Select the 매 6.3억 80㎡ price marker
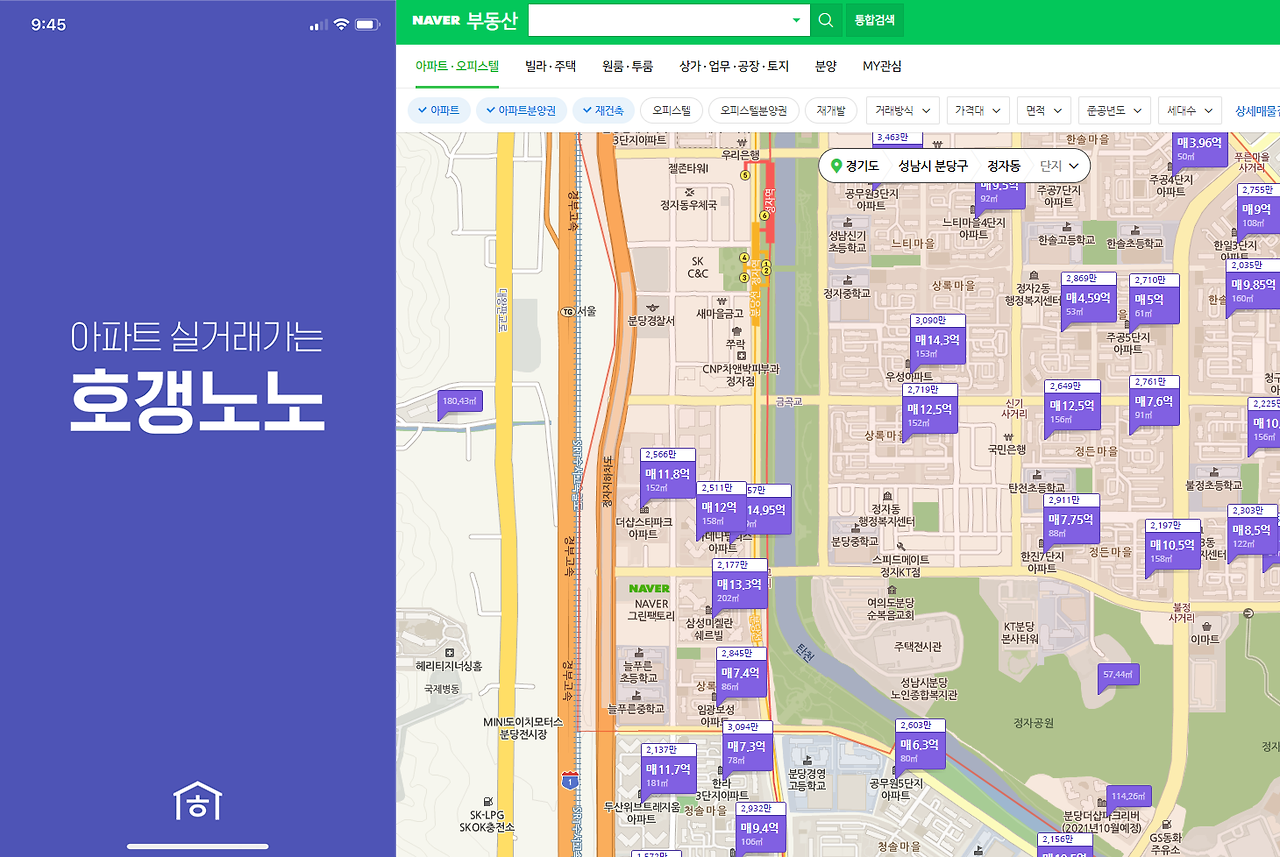 [919, 745]
